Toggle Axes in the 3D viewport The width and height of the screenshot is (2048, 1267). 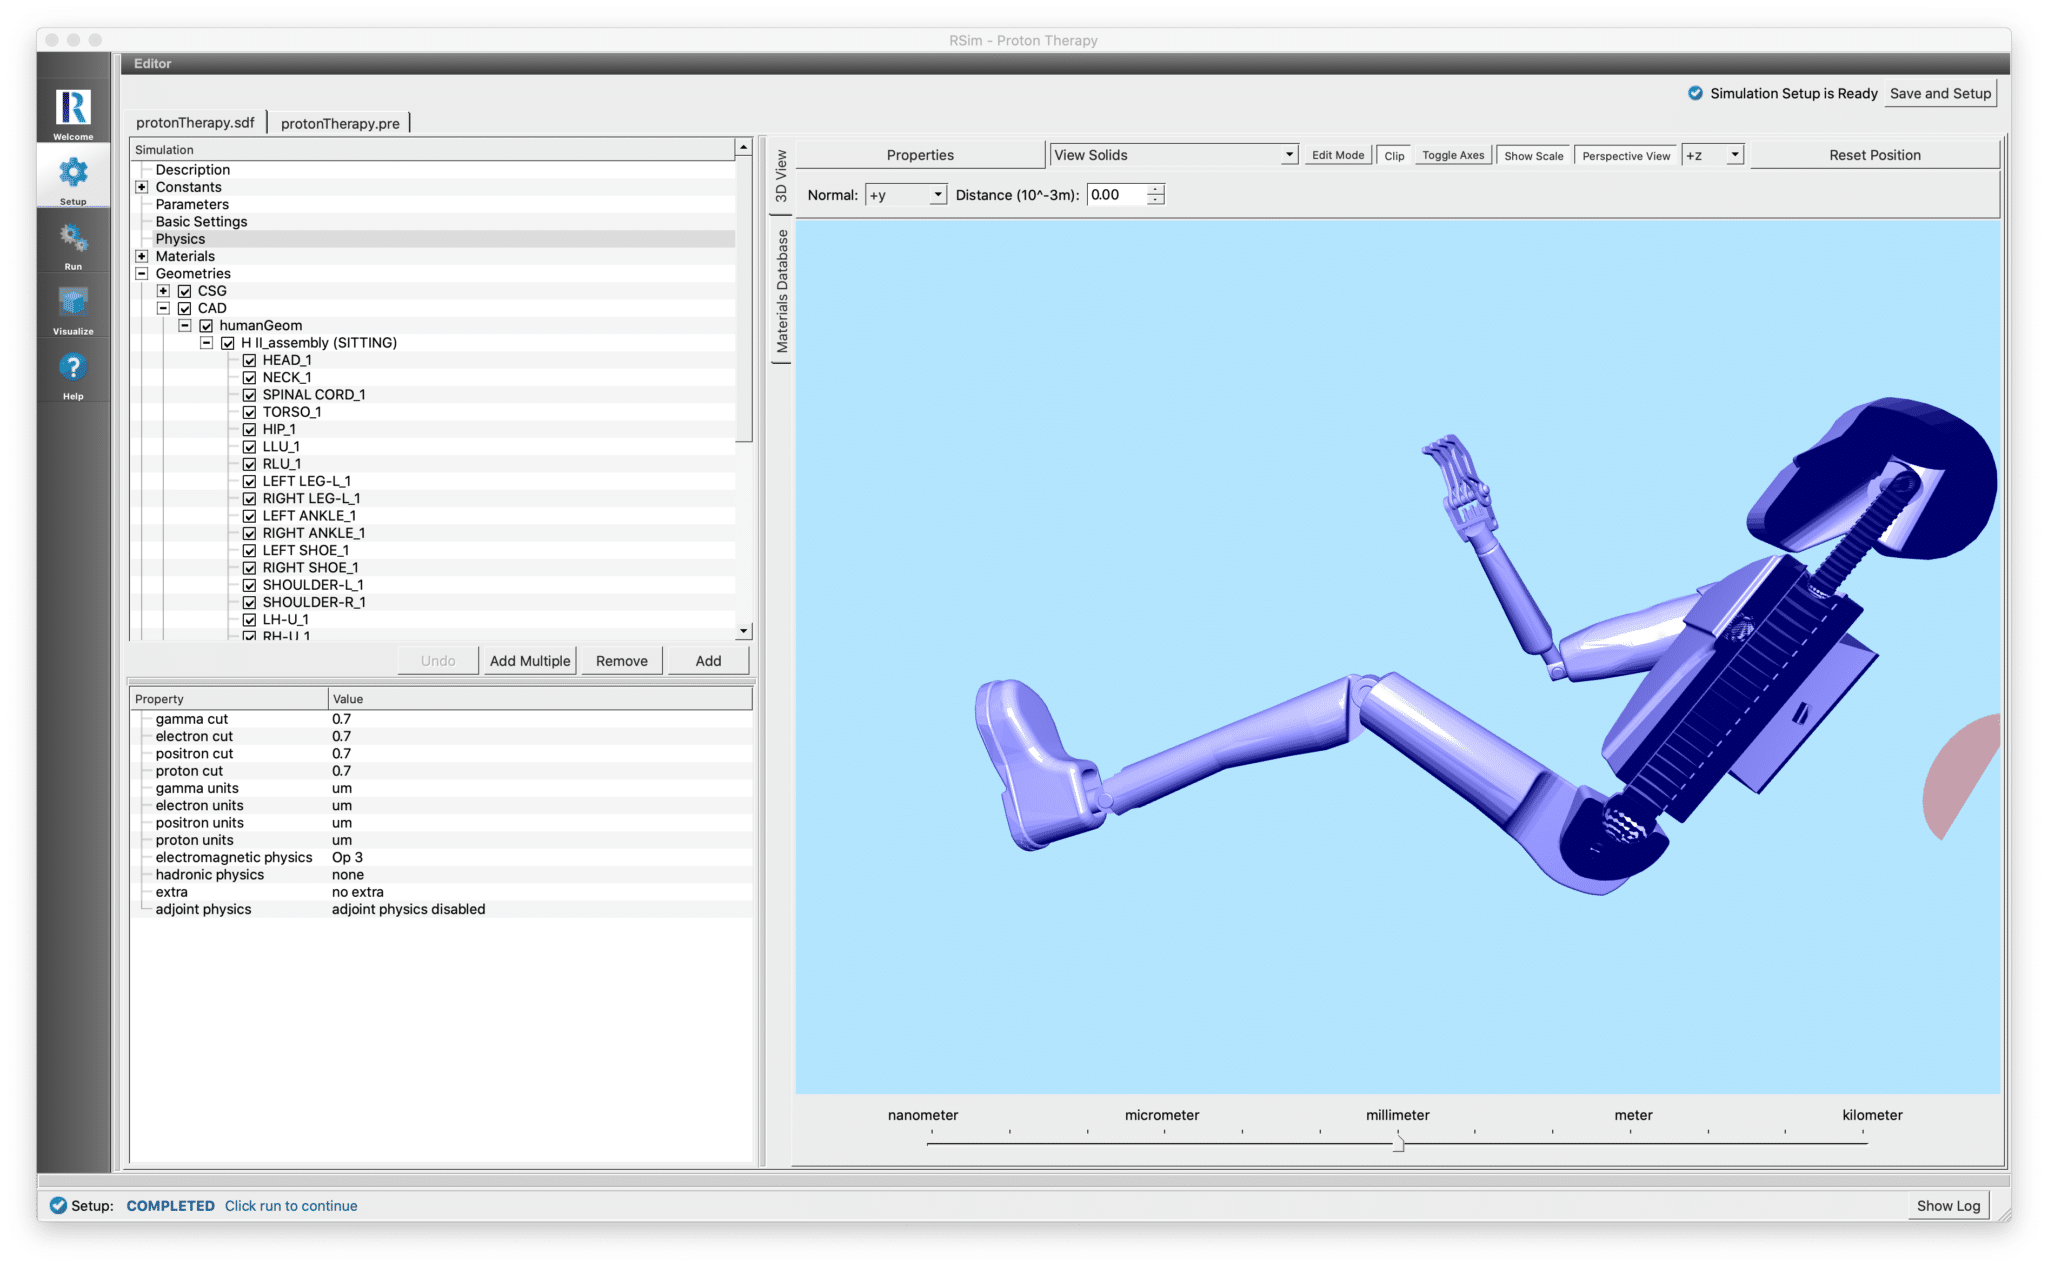click(x=1452, y=155)
